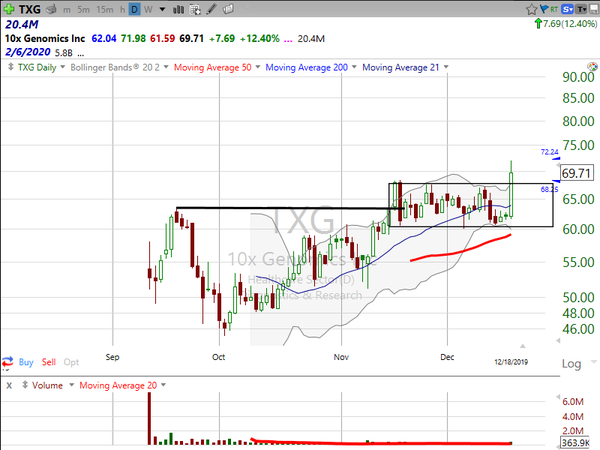This screenshot has height=450, width=600.
Task: Open the news icon beside TXG
Action: coord(51,9)
